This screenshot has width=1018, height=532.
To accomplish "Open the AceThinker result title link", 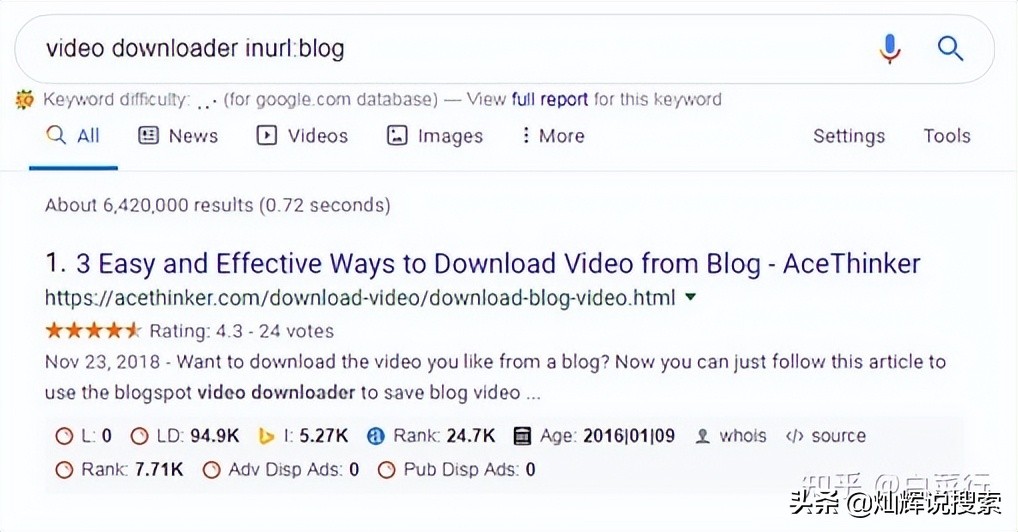I will [498, 264].
